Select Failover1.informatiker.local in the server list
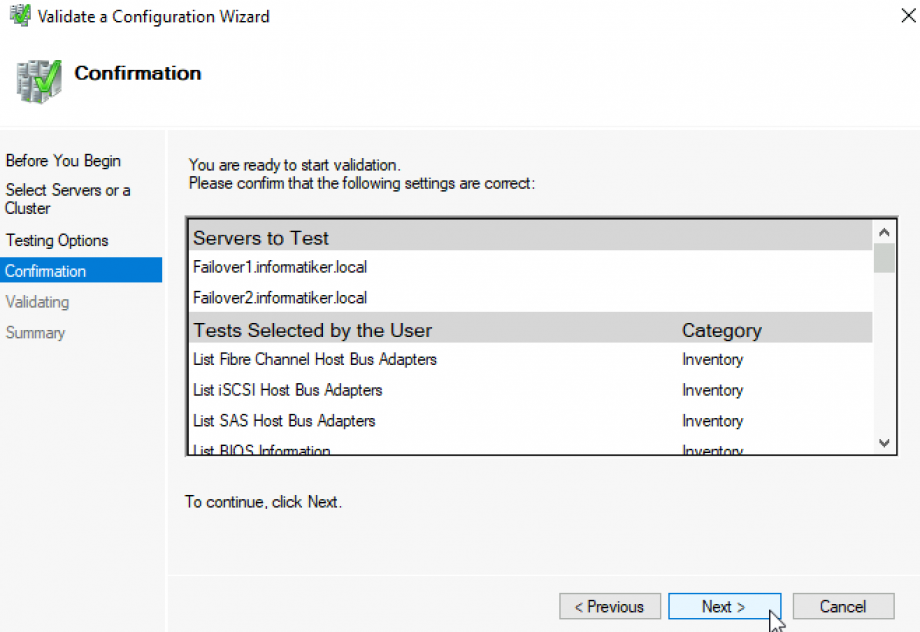920x632 pixels. tap(280, 267)
